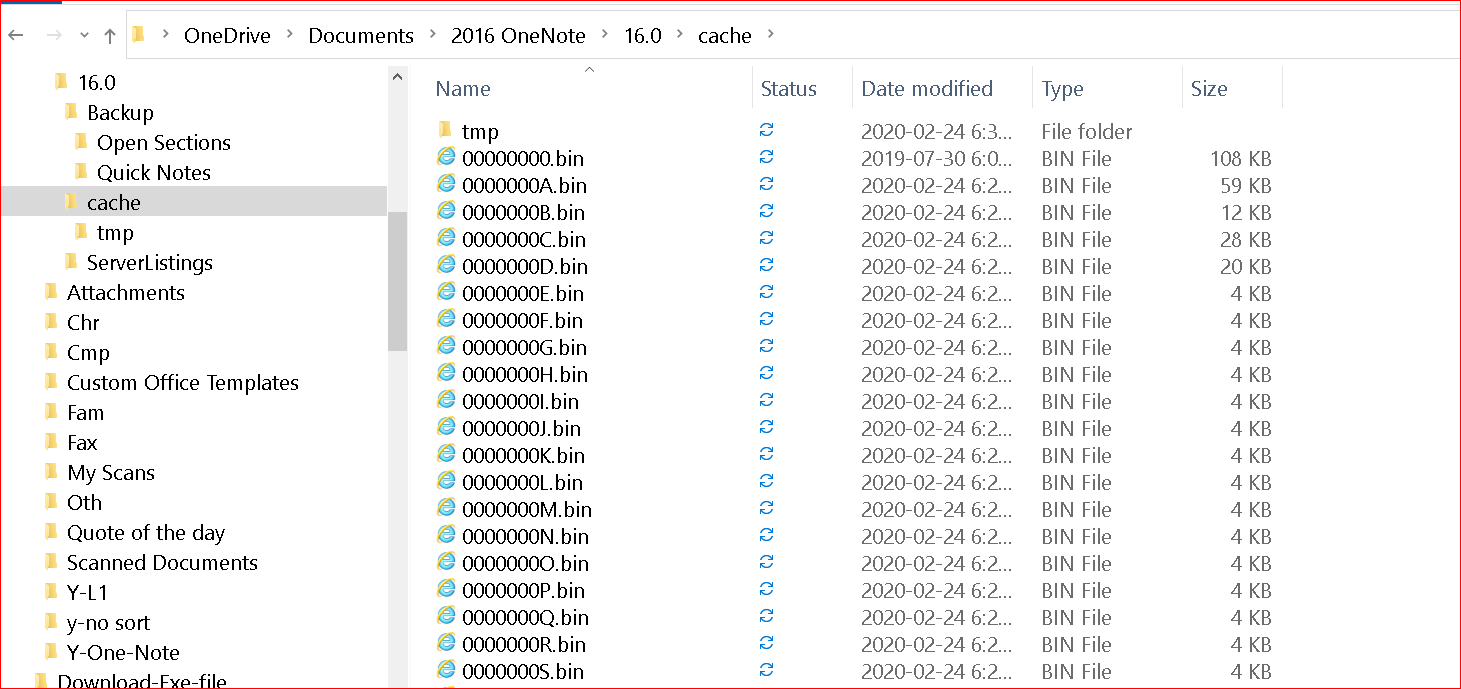The height and width of the screenshot is (689, 1461).
Task: Click the Forward navigation arrow
Action: click(x=54, y=35)
